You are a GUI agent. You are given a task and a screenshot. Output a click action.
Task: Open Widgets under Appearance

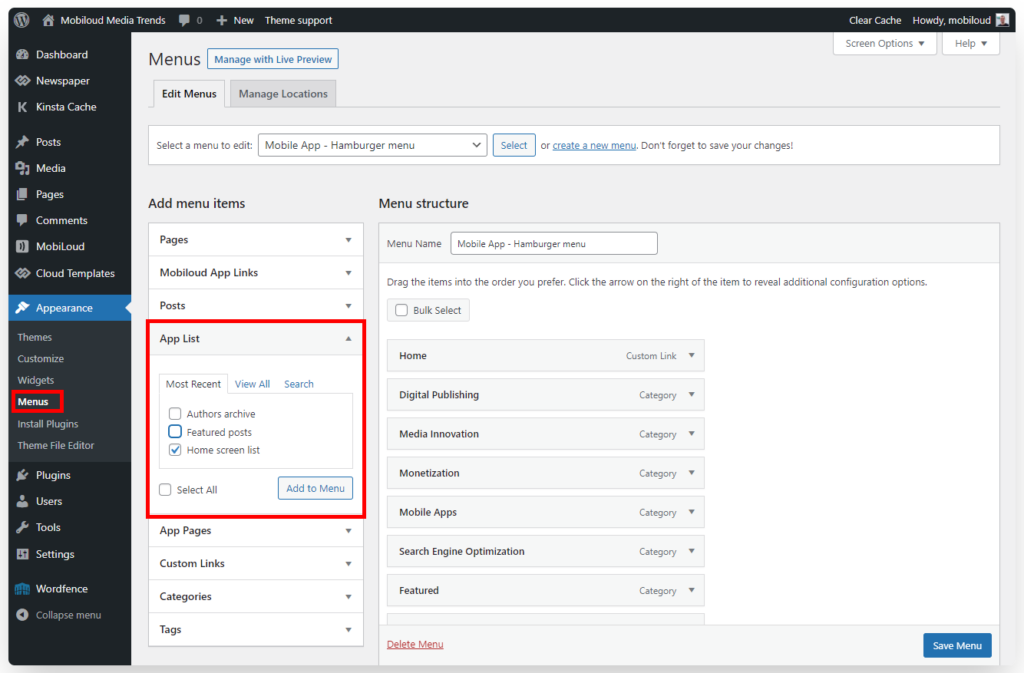(x=36, y=380)
